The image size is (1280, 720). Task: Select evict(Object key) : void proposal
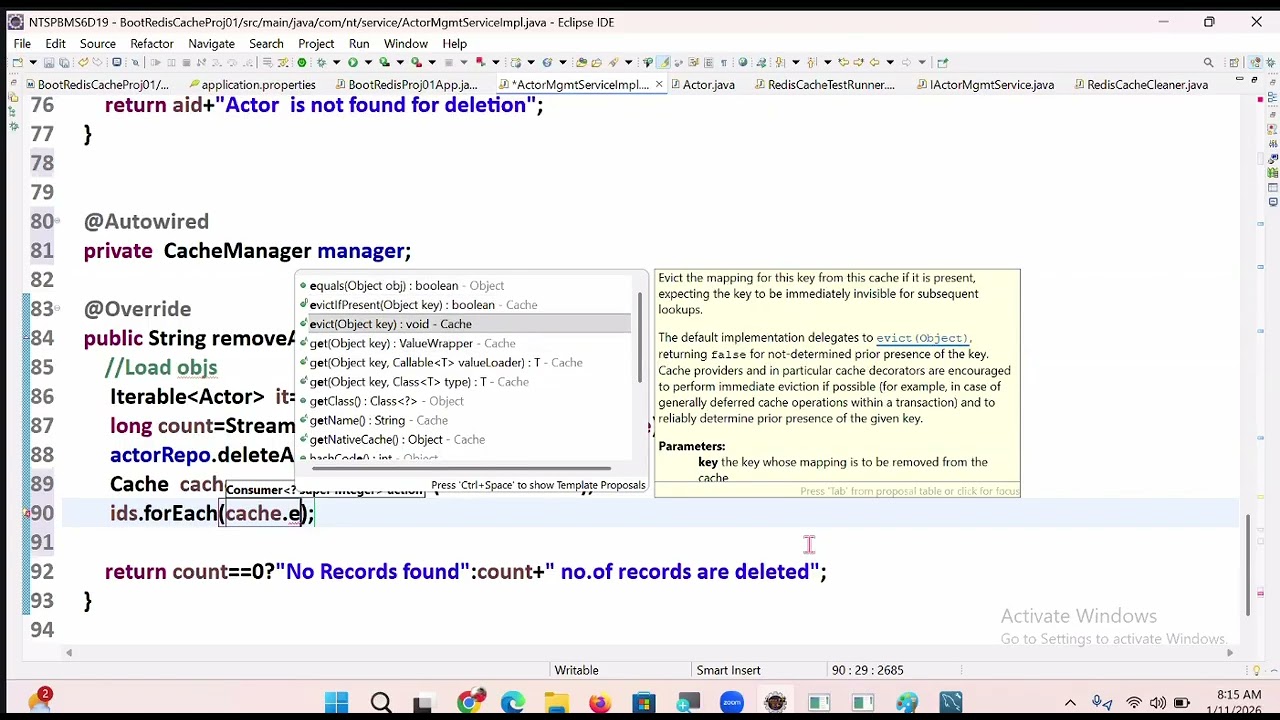(465, 324)
